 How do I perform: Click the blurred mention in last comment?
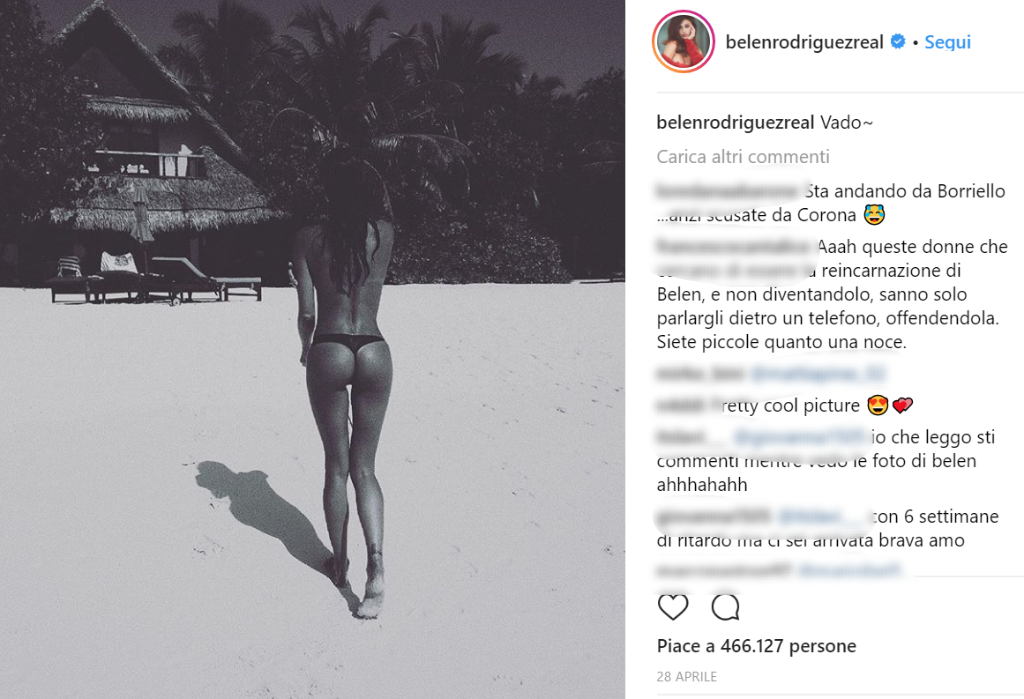click(849, 570)
